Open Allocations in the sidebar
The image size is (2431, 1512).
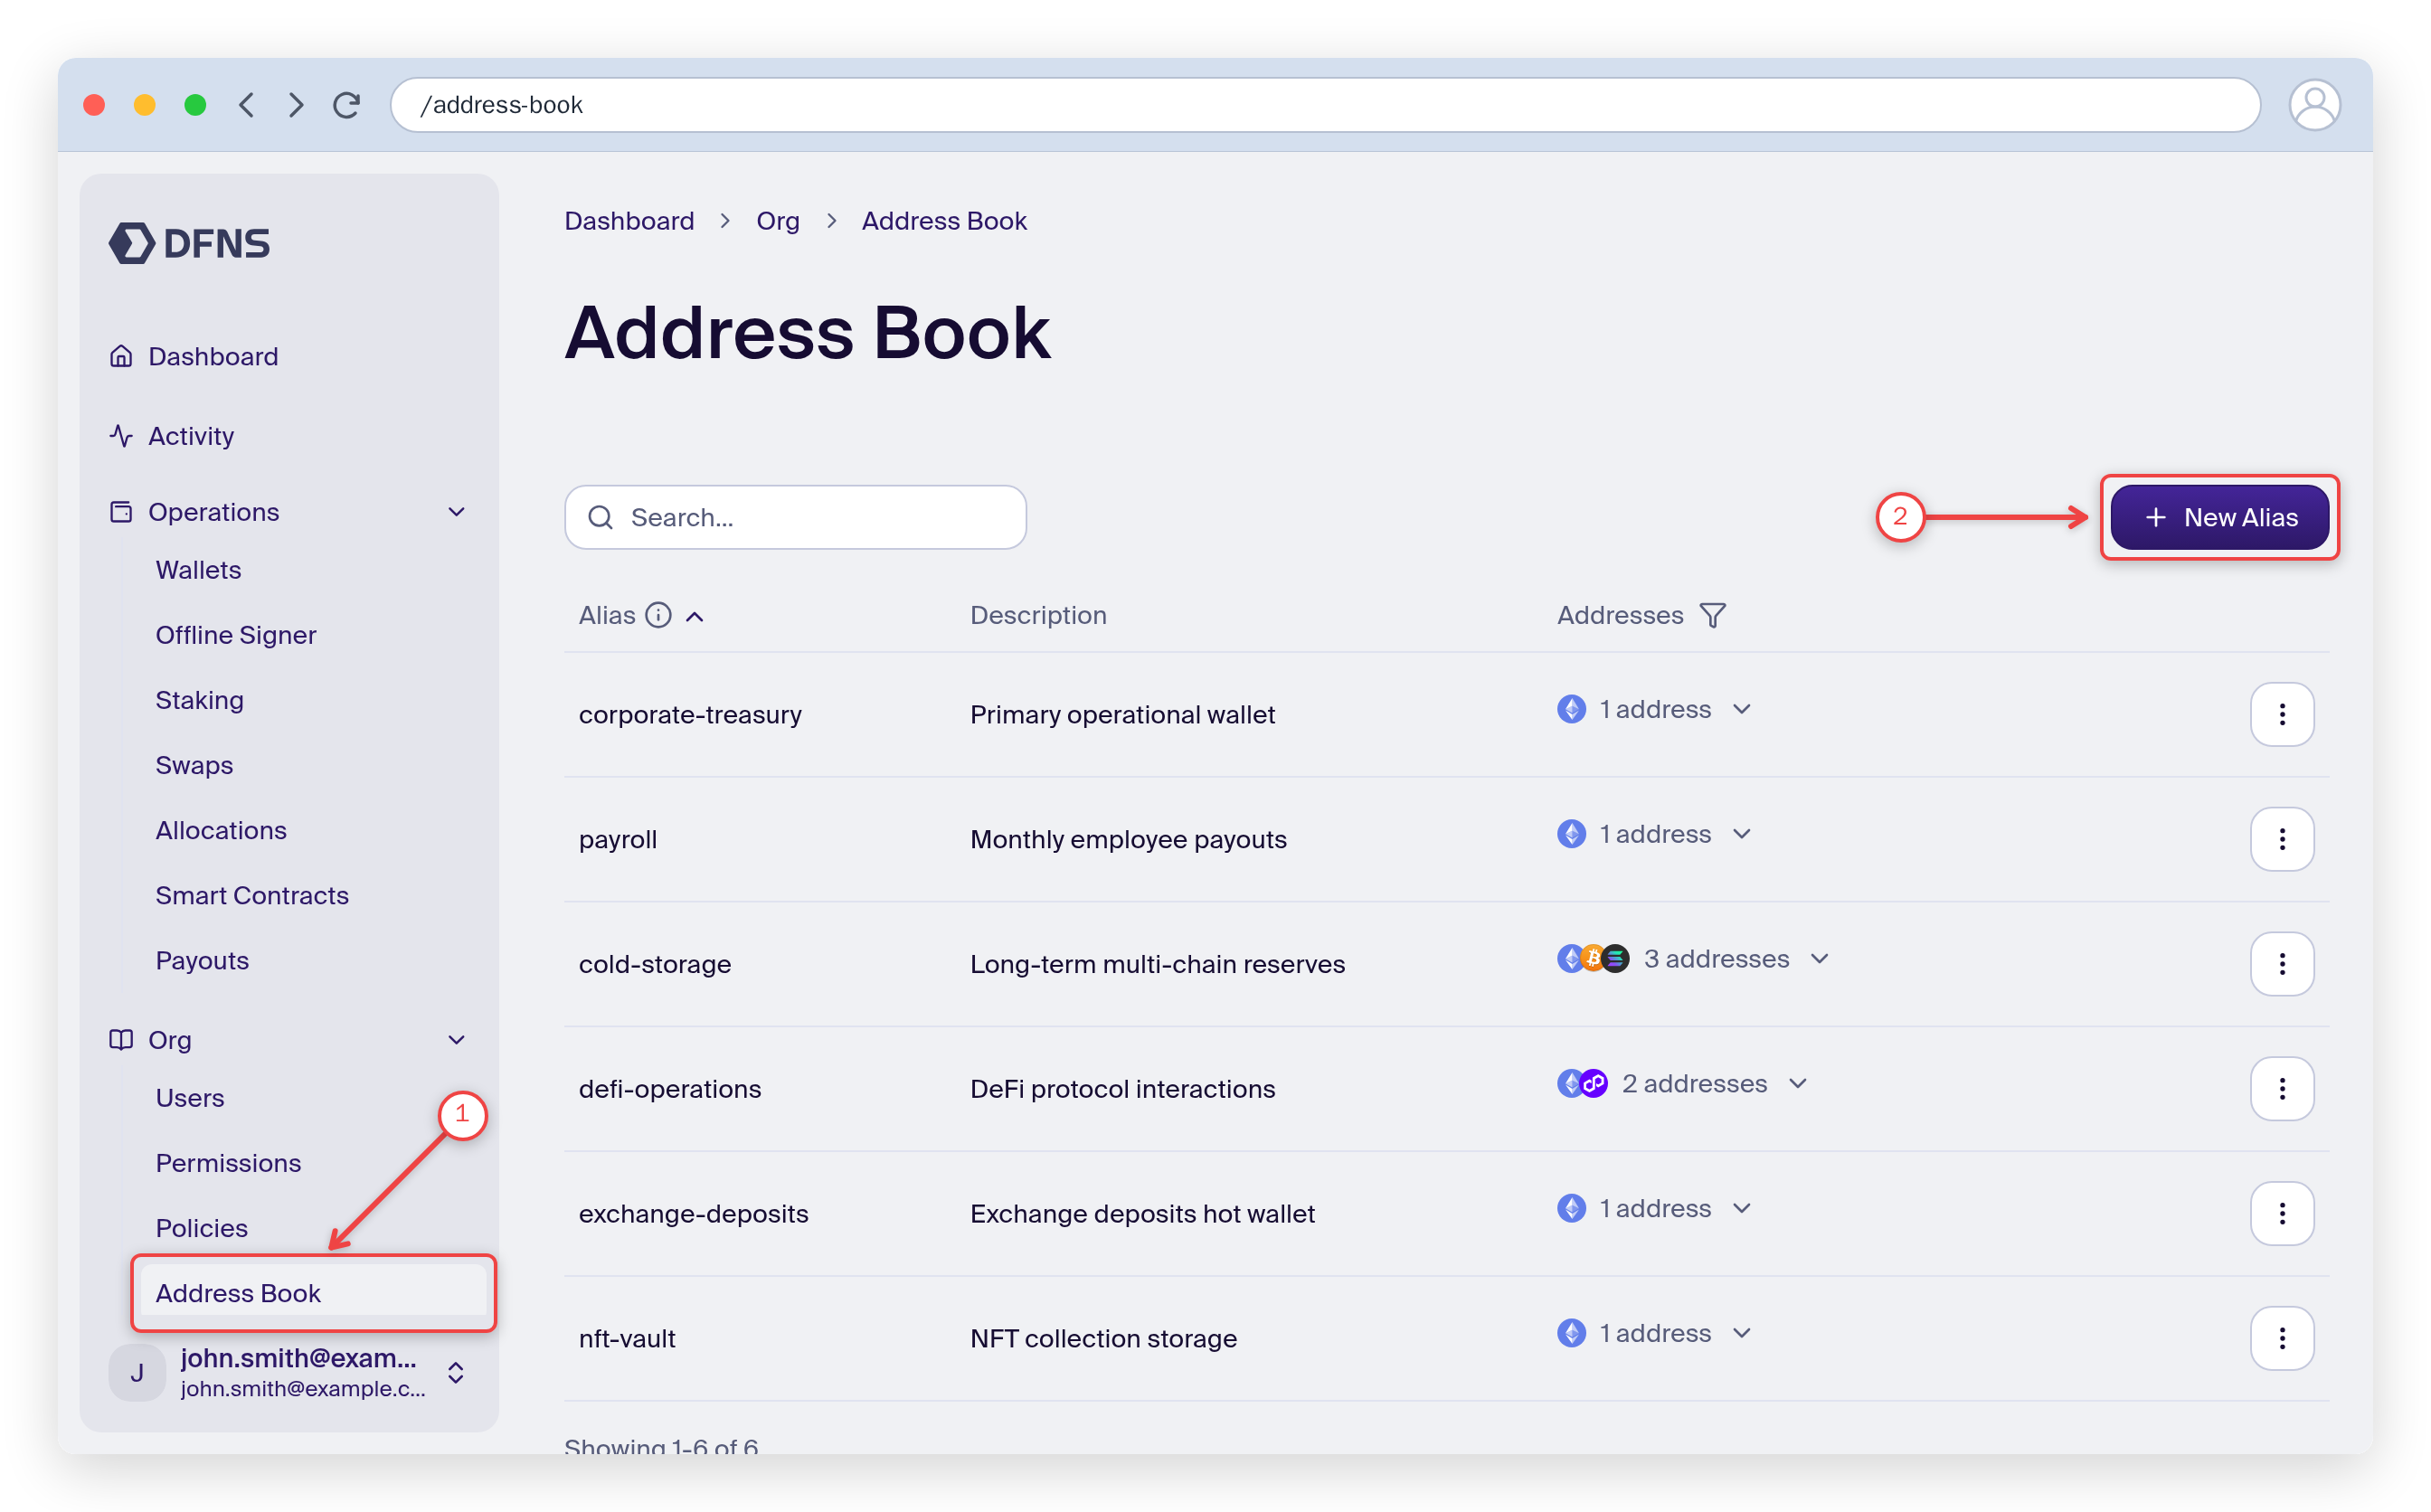221,830
